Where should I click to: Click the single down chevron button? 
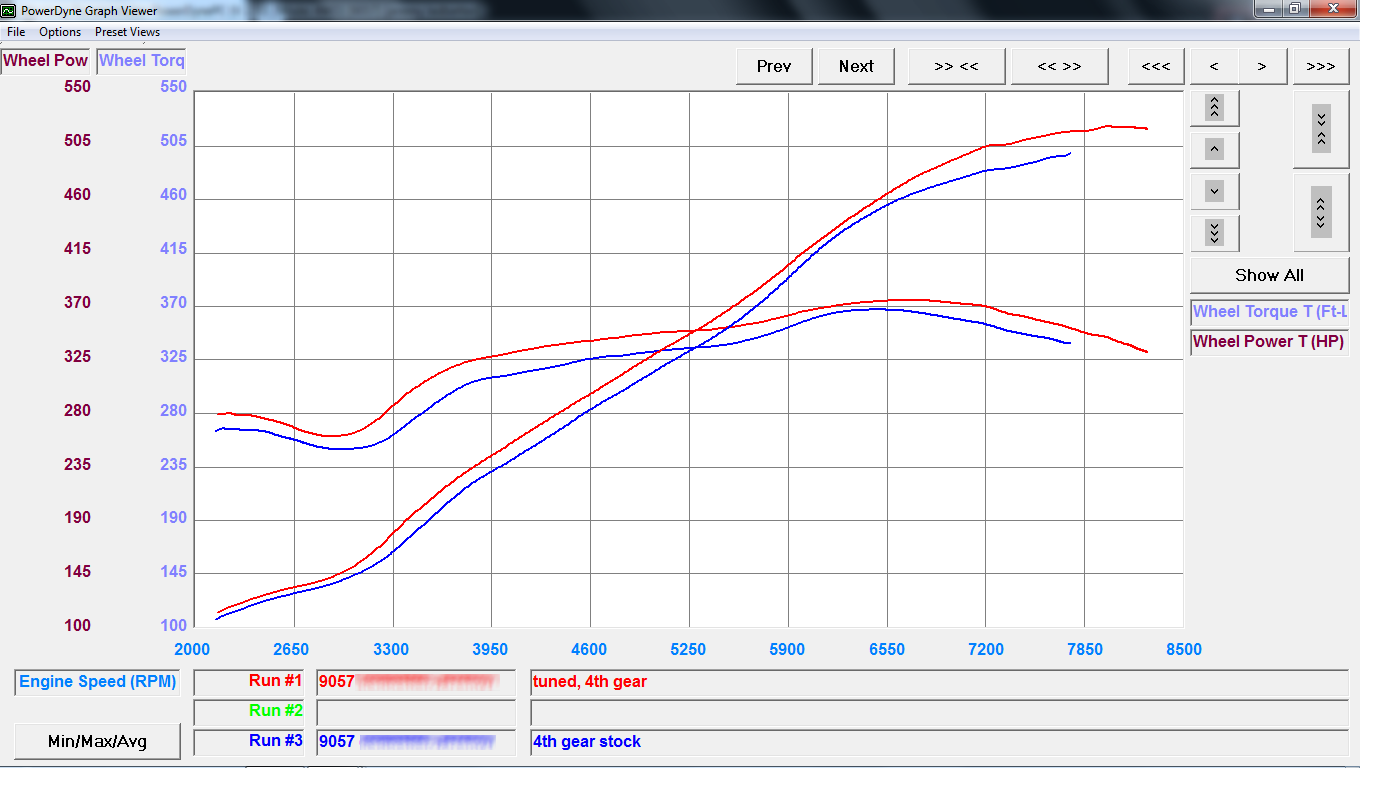point(1214,191)
